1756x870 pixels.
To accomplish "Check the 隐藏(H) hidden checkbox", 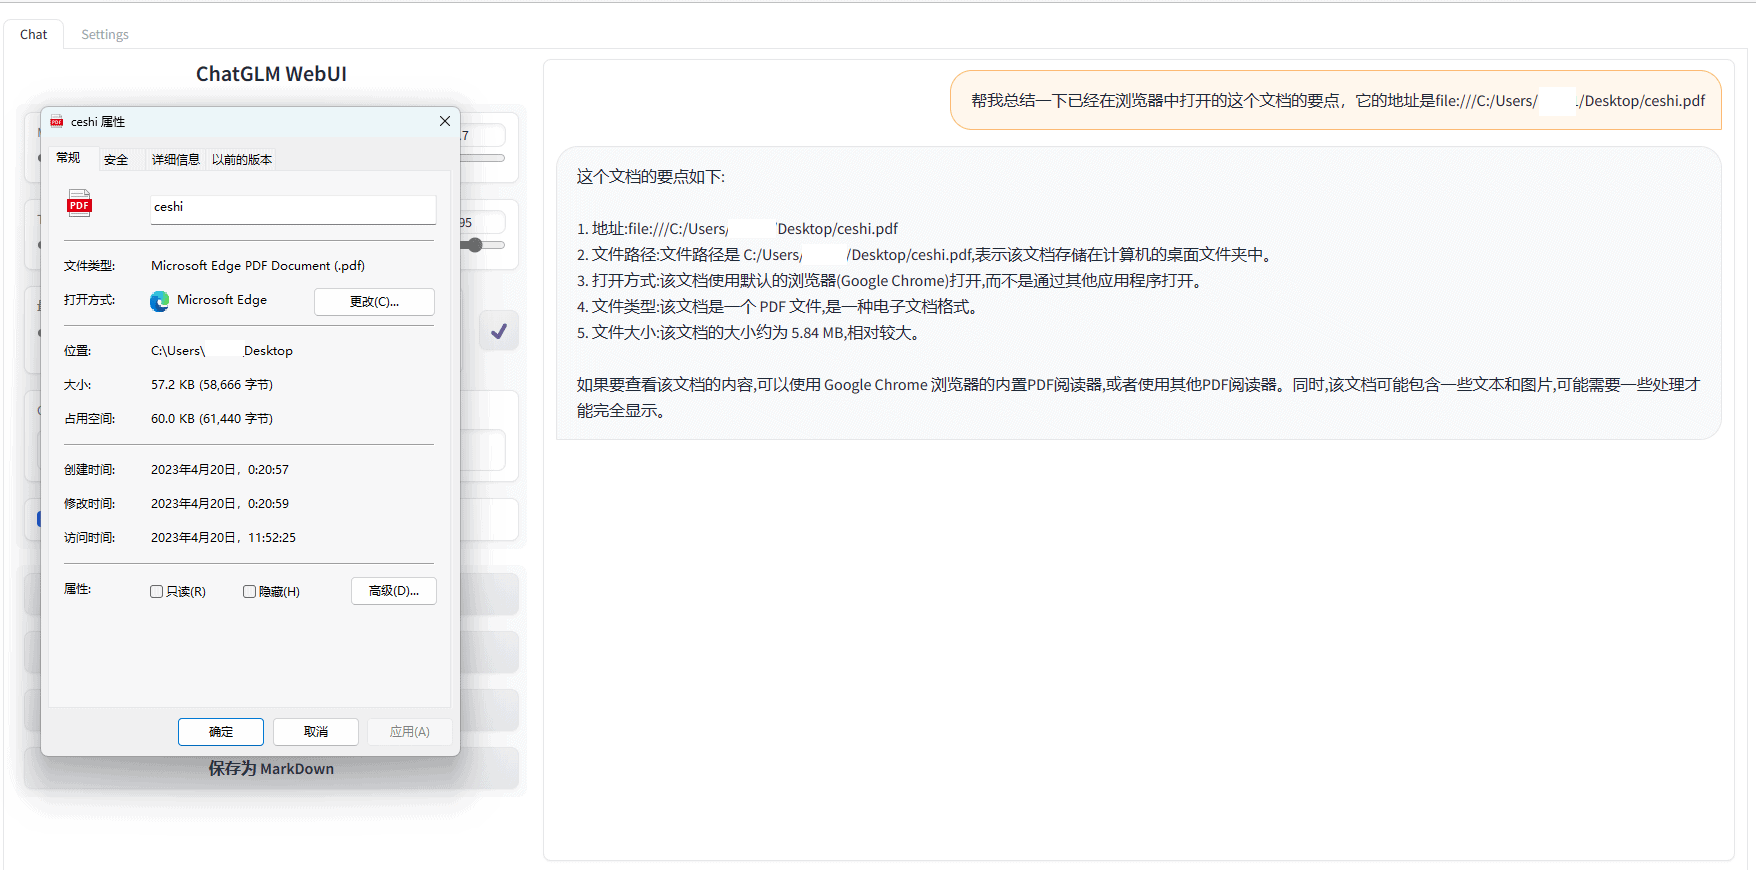I will pyautogui.click(x=249, y=592).
